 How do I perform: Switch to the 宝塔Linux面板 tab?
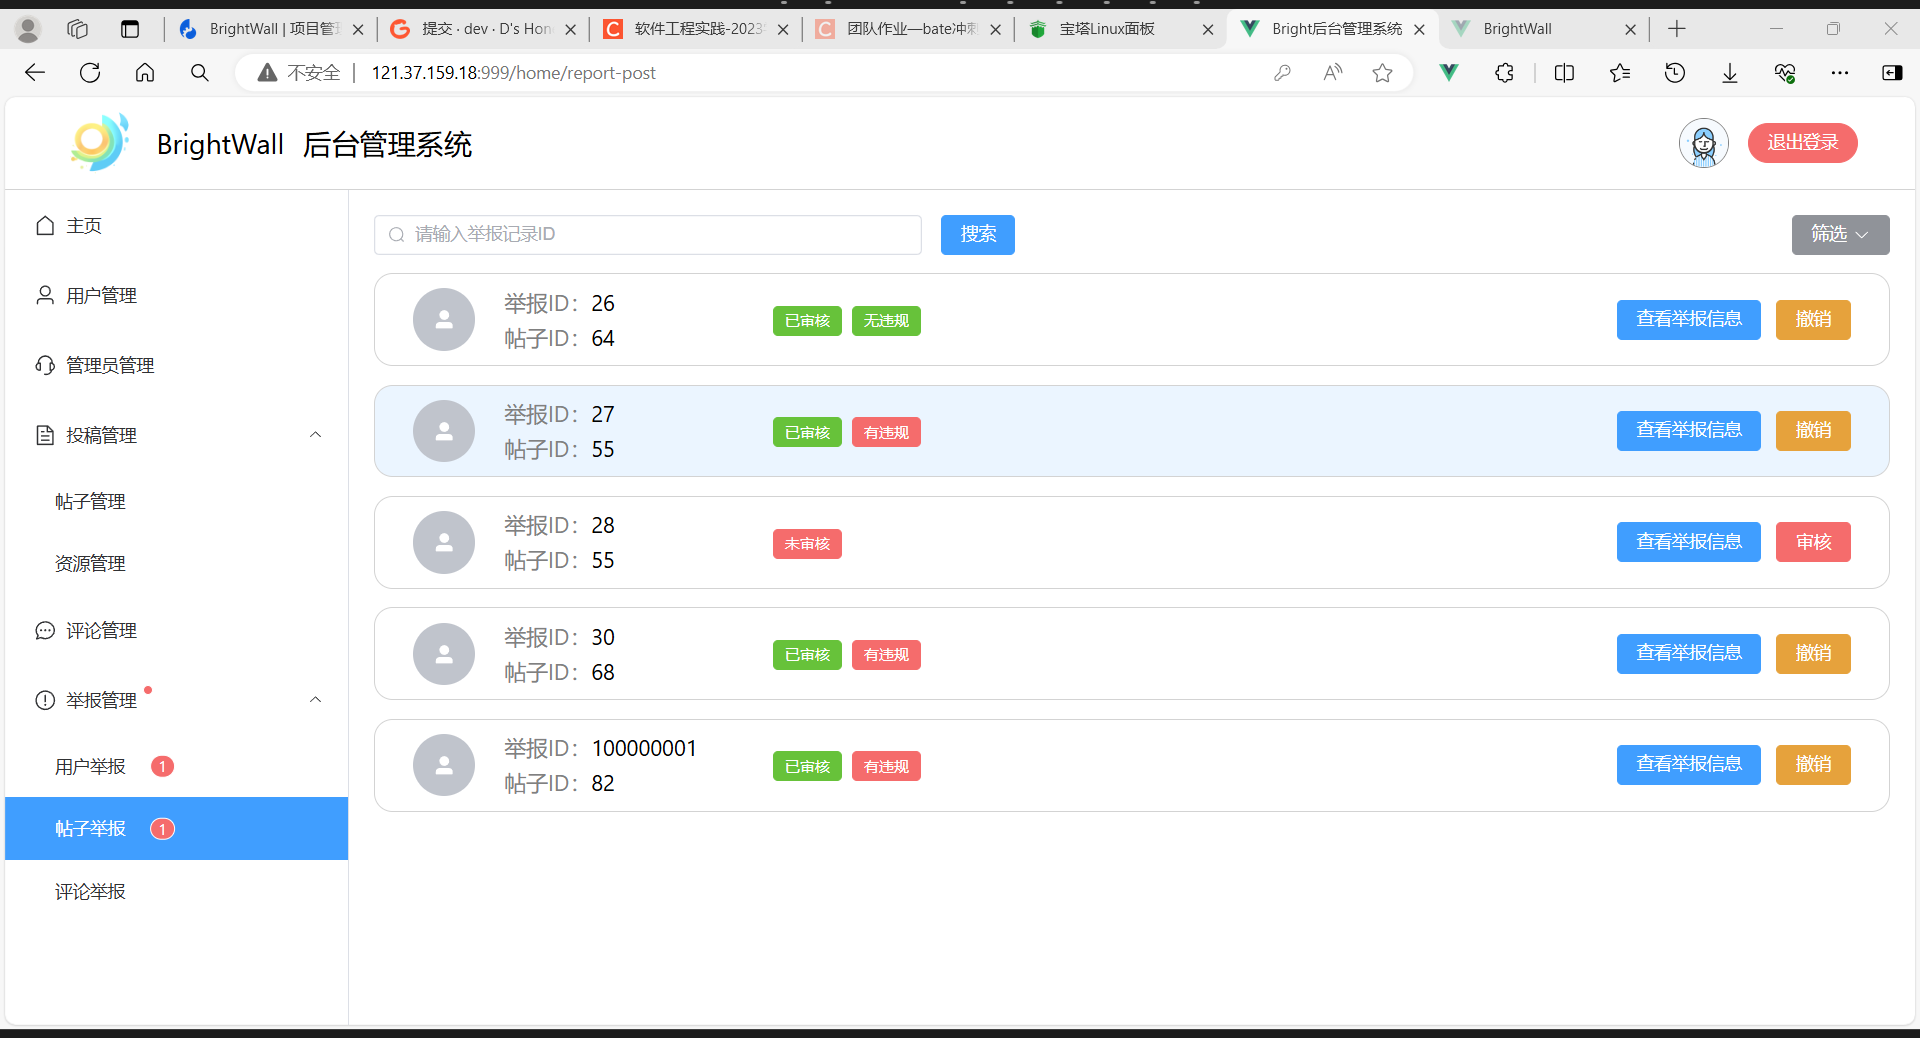[x=1106, y=29]
